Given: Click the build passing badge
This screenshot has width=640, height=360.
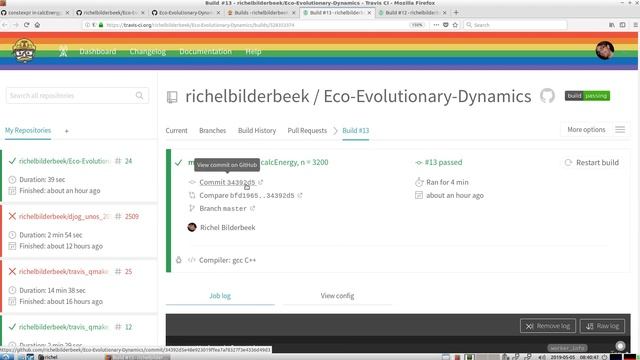Looking at the screenshot, I should [x=587, y=96].
